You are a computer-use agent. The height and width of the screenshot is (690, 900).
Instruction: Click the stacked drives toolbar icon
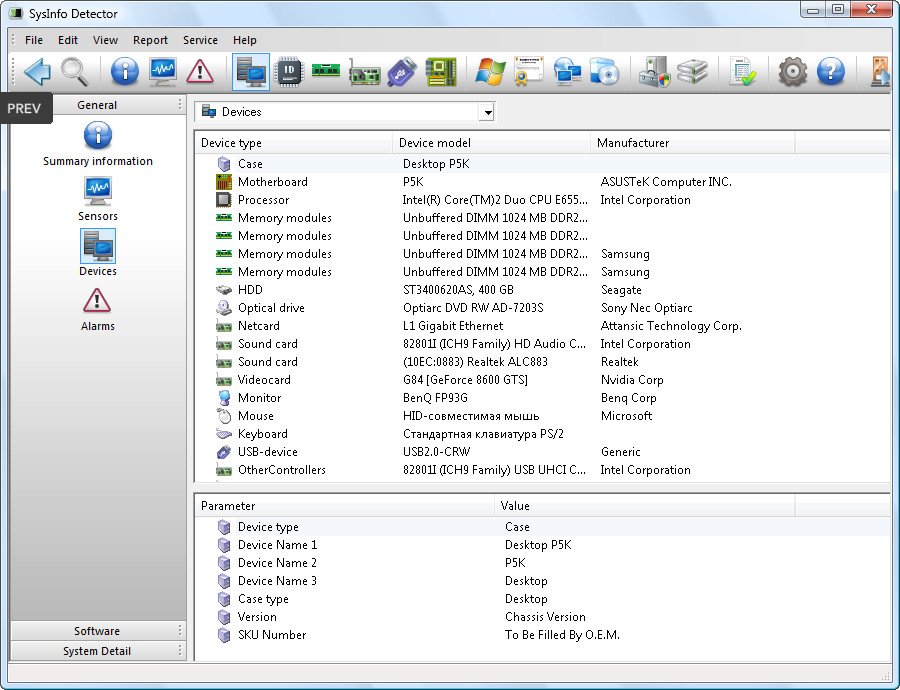[692, 72]
